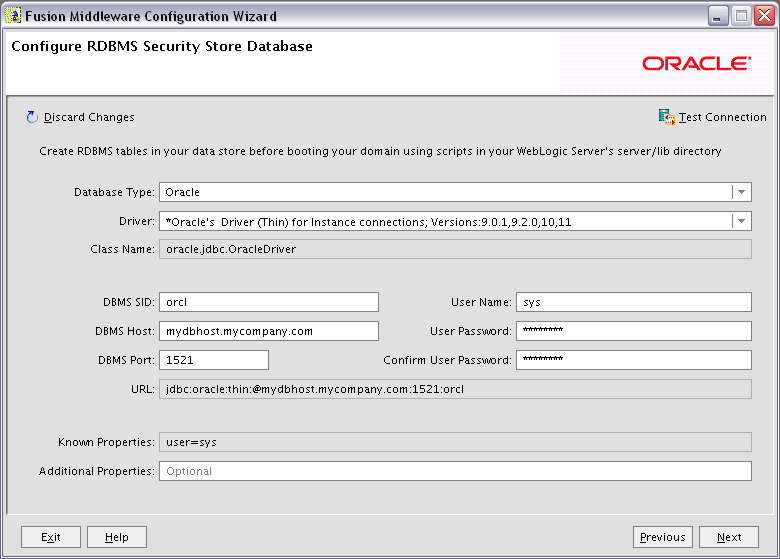Open the Database Type dropdown arrow

click(741, 192)
